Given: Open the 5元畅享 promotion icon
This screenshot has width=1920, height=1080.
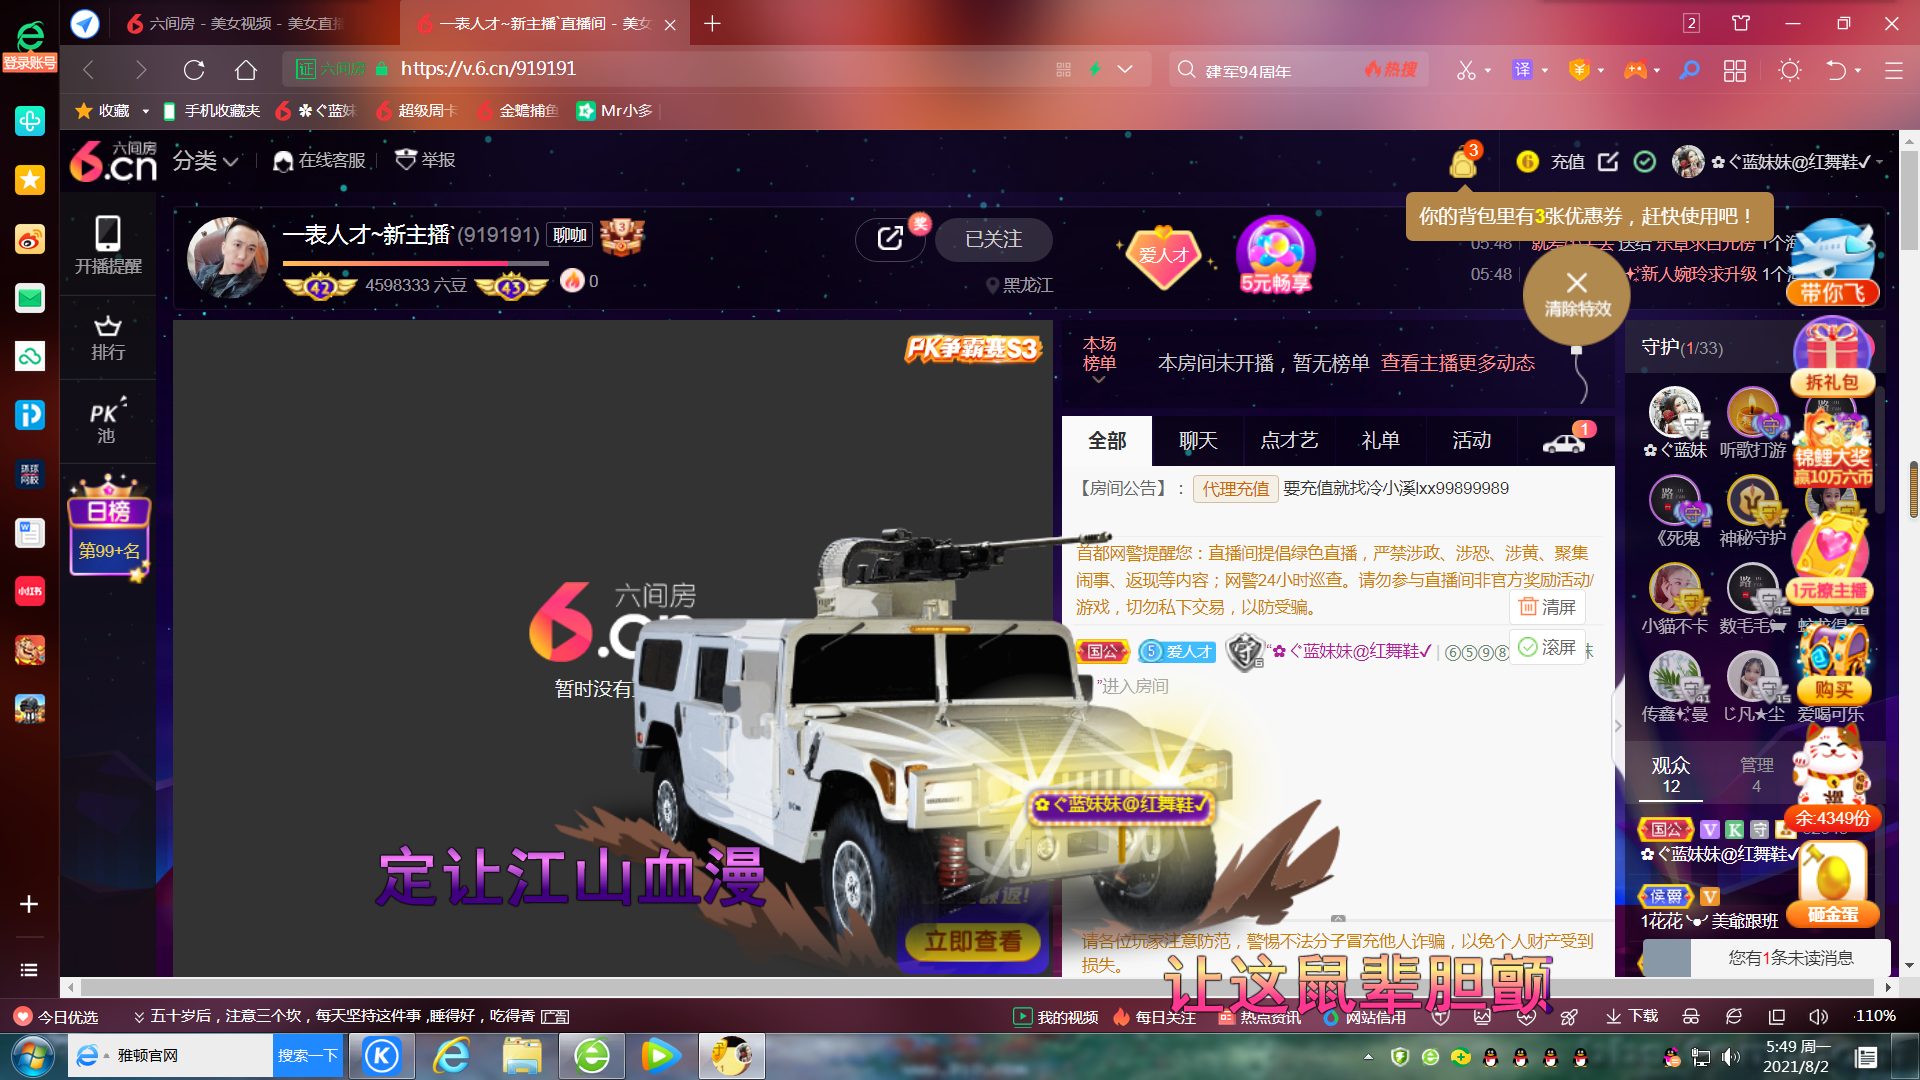Looking at the screenshot, I should [1275, 256].
